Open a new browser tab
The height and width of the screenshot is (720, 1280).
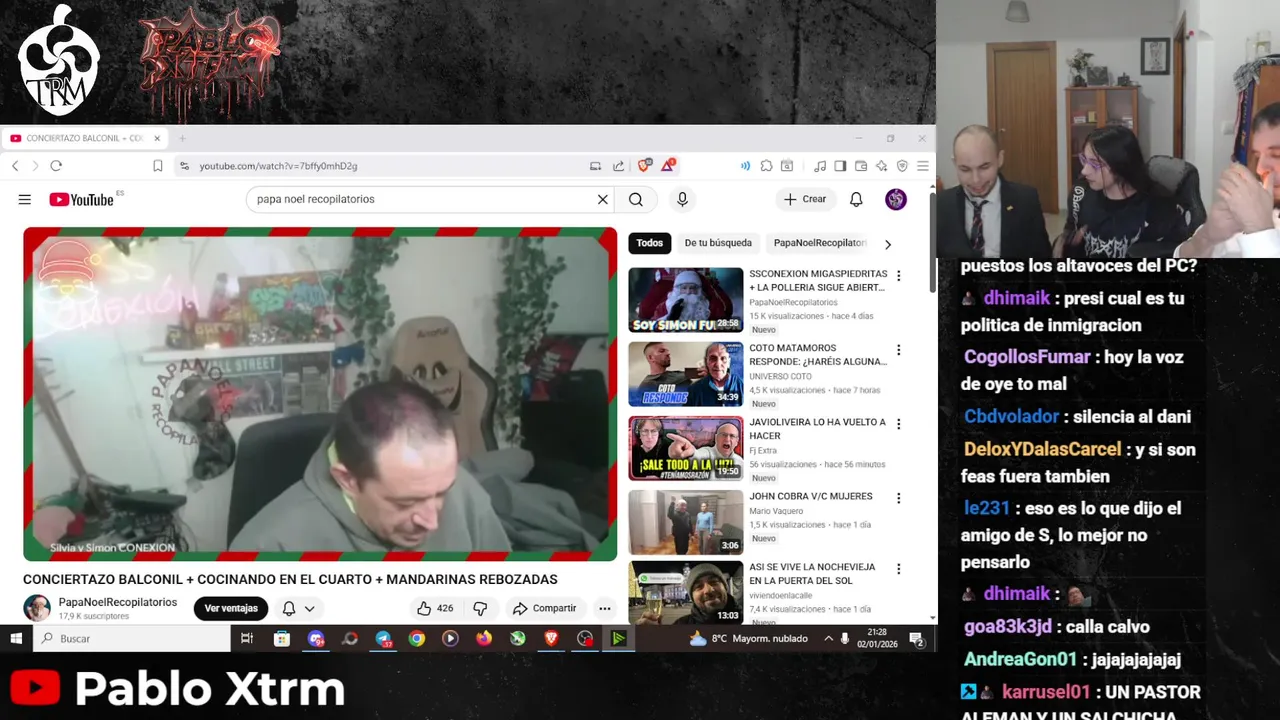(182, 138)
